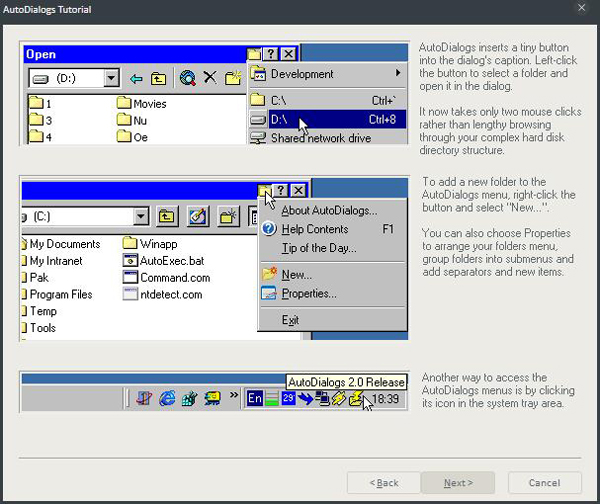Select the AutoExec.bat file
This screenshot has height=504, width=600.
click(x=163, y=261)
